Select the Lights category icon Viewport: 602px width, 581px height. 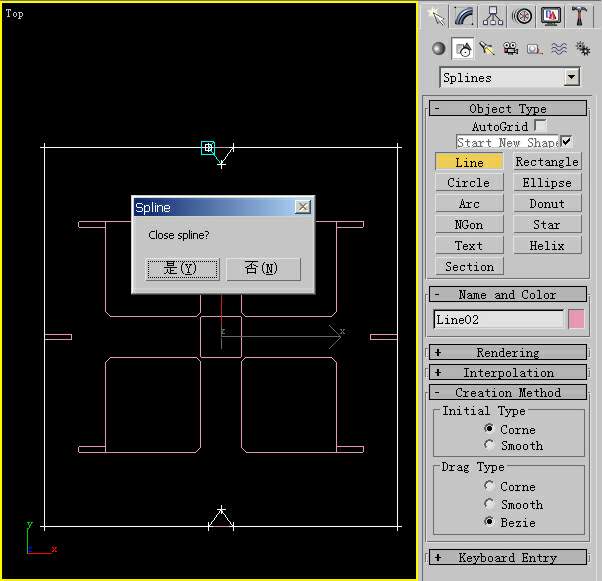pyautogui.click(x=487, y=48)
